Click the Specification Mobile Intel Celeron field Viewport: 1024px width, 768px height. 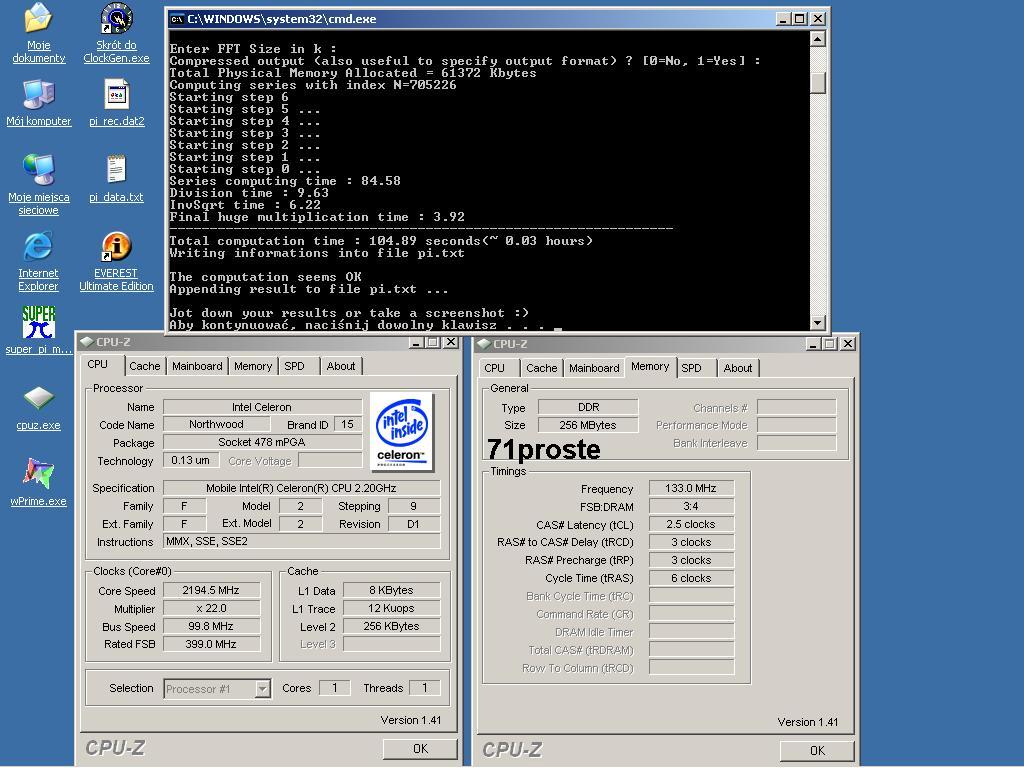point(301,488)
